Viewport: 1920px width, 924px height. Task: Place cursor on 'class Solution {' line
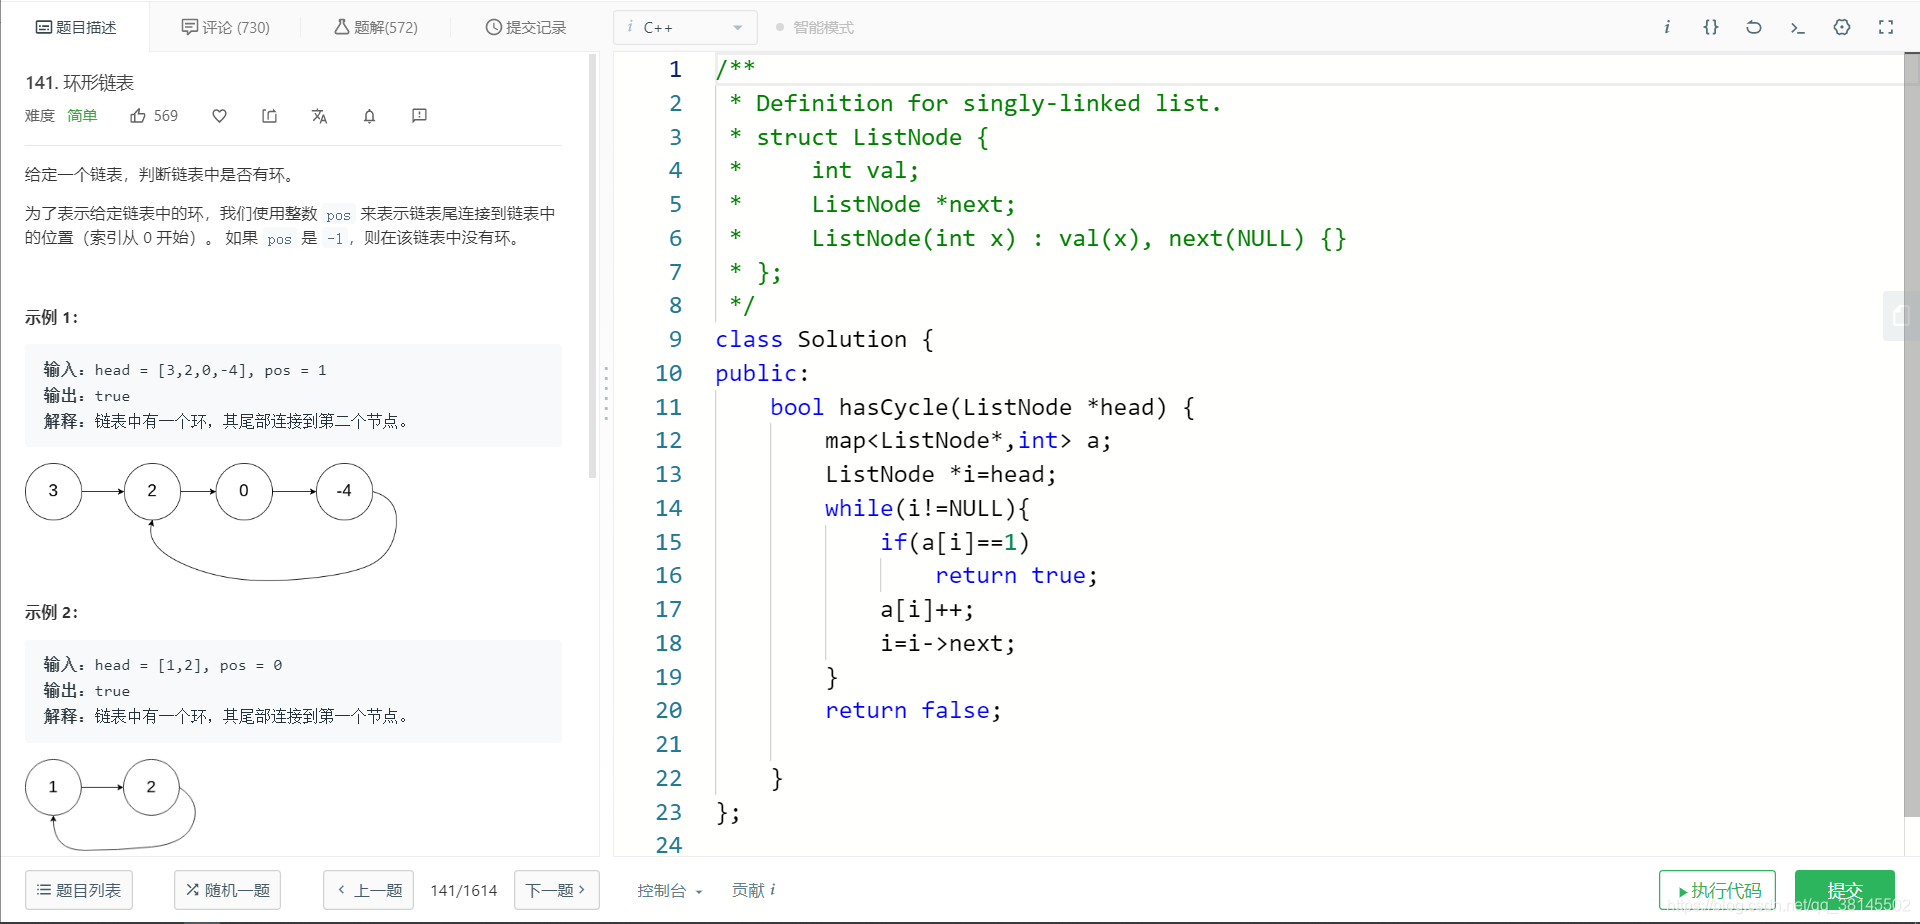click(x=824, y=340)
